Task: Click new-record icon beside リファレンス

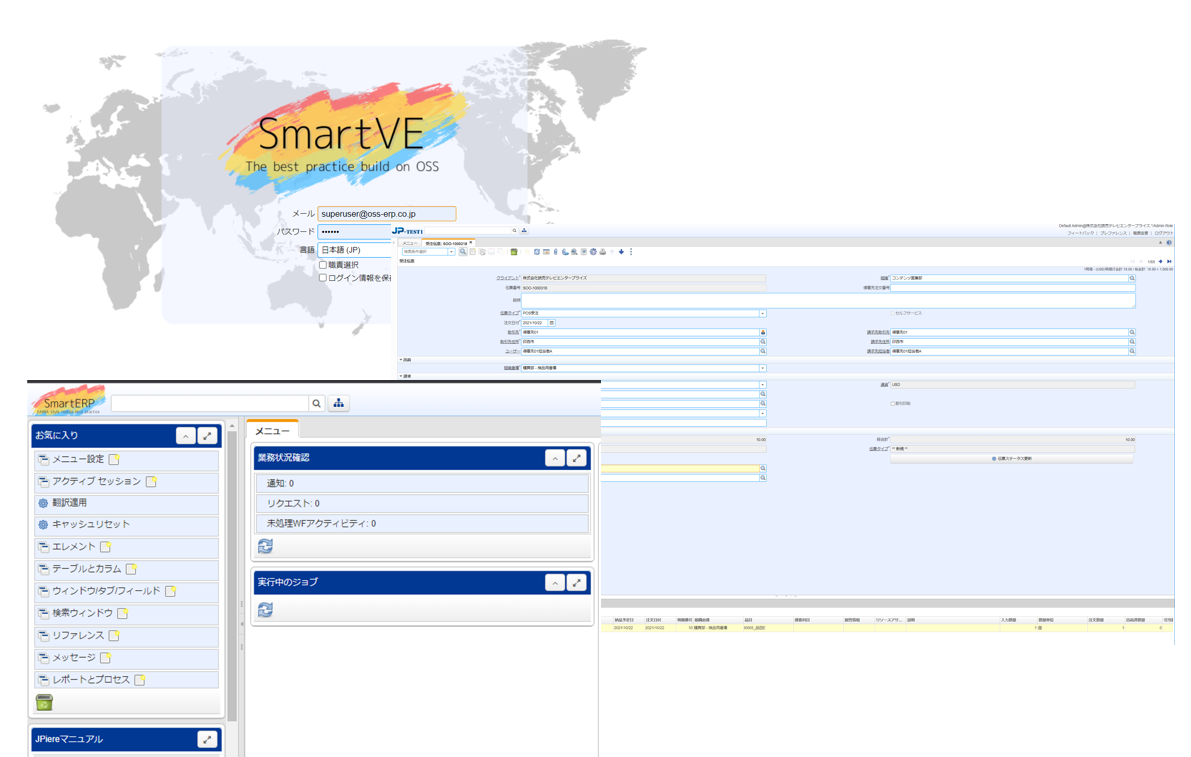Action: pyautogui.click(x=114, y=636)
